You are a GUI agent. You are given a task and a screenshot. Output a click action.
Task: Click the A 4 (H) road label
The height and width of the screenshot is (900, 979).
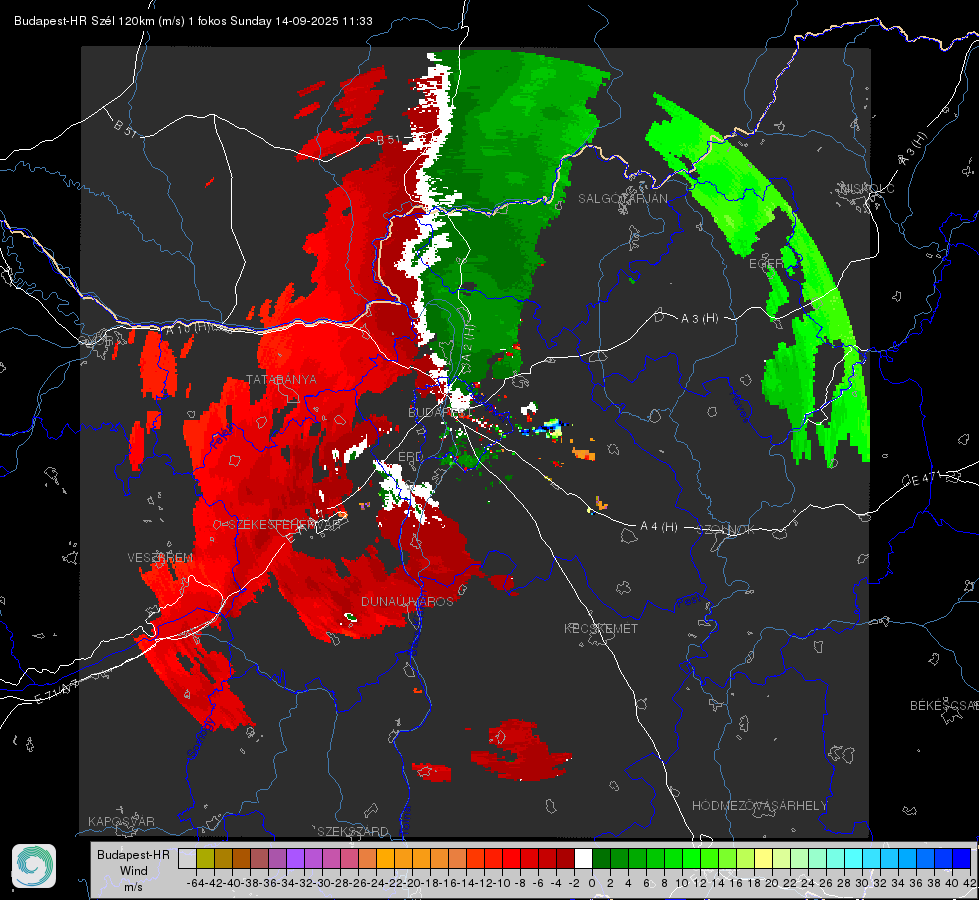coord(659,527)
